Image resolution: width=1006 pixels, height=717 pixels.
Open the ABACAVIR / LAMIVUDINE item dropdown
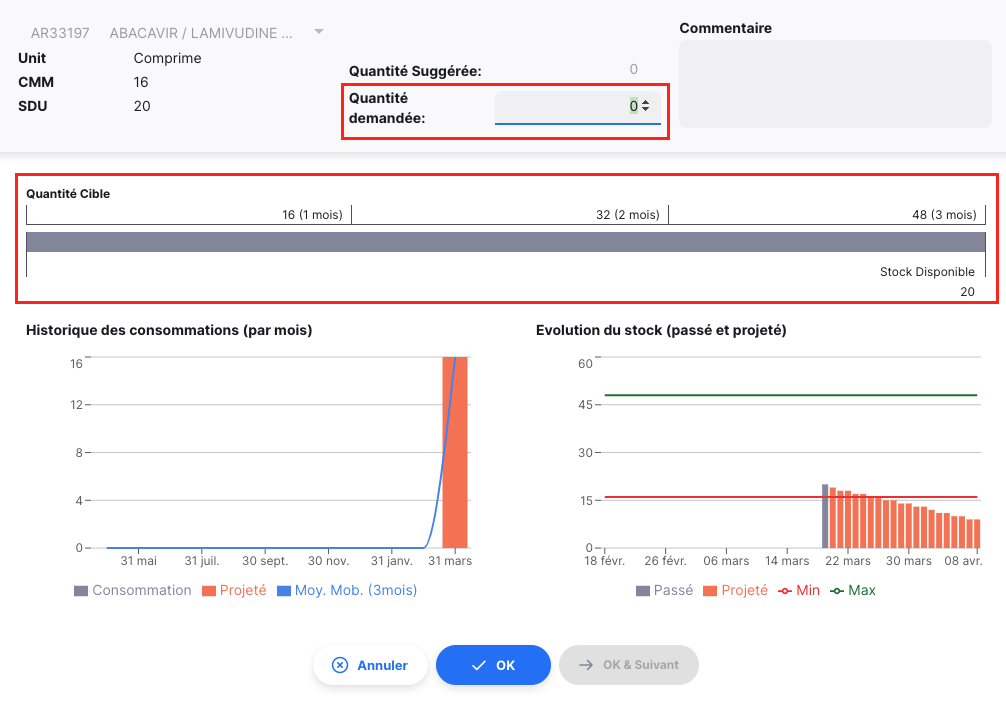[x=318, y=31]
